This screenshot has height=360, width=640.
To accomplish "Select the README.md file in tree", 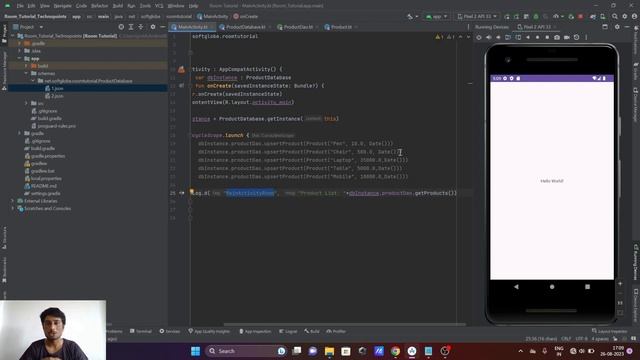I will pos(43,186).
